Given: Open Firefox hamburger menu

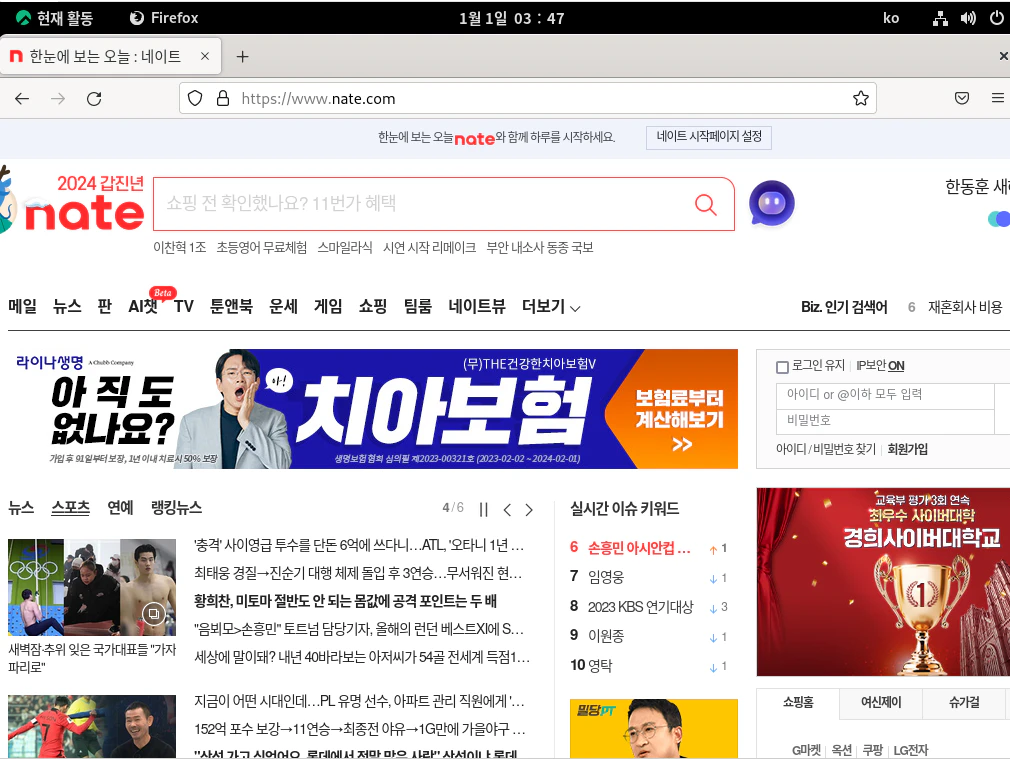Looking at the screenshot, I should 997,99.
